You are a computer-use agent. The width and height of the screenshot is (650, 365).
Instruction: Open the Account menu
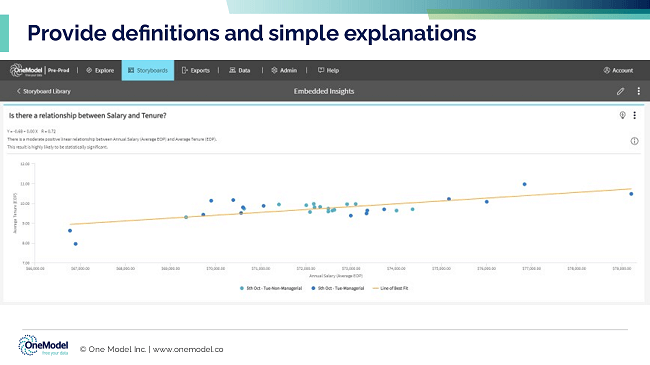pos(618,71)
